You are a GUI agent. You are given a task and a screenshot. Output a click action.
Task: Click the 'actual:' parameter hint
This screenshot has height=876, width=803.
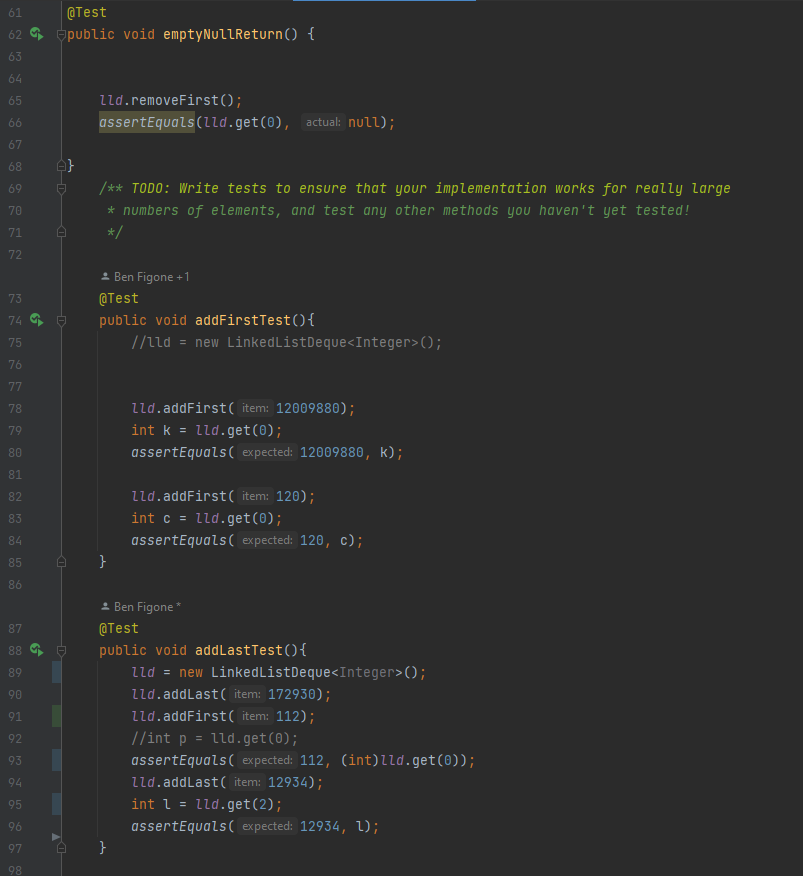[x=323, y=123]
